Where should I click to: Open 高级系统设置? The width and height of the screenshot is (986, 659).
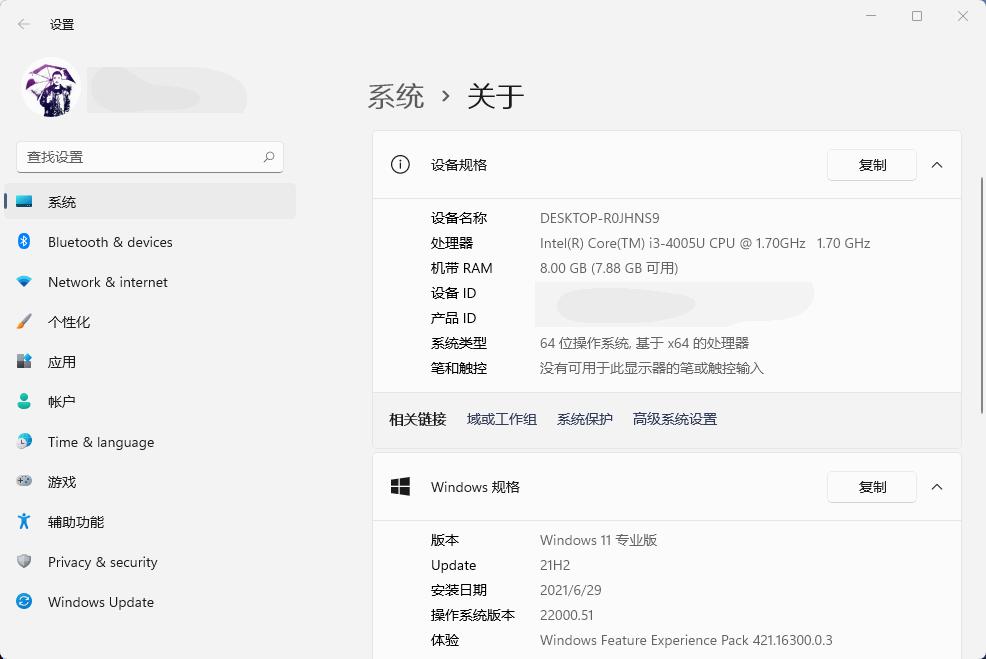click(x=673, y=419)
